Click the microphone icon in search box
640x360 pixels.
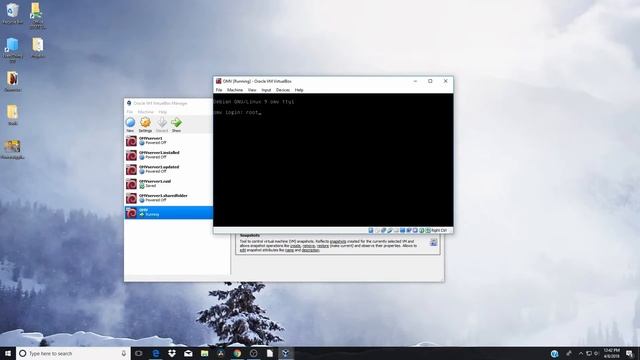click(124, 353)
